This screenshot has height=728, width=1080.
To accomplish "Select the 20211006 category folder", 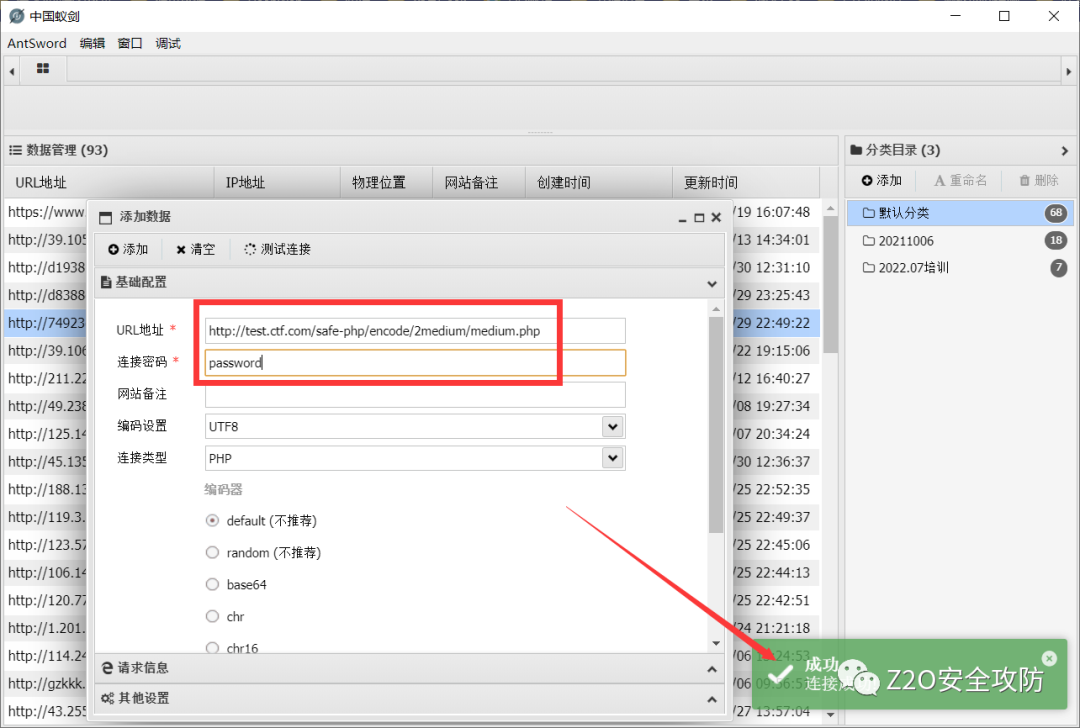I will pyautogui.click(x=961, y=240).
